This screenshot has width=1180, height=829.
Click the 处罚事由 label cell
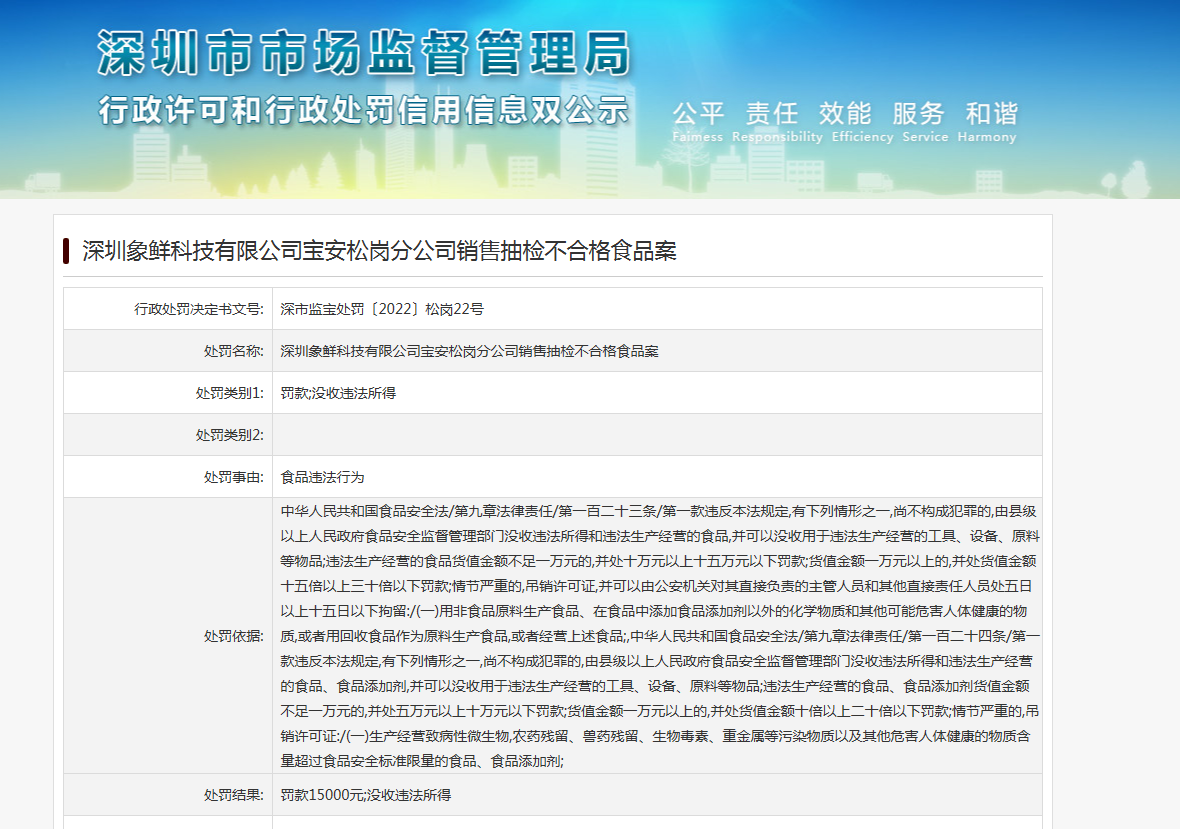click(168, 477)
